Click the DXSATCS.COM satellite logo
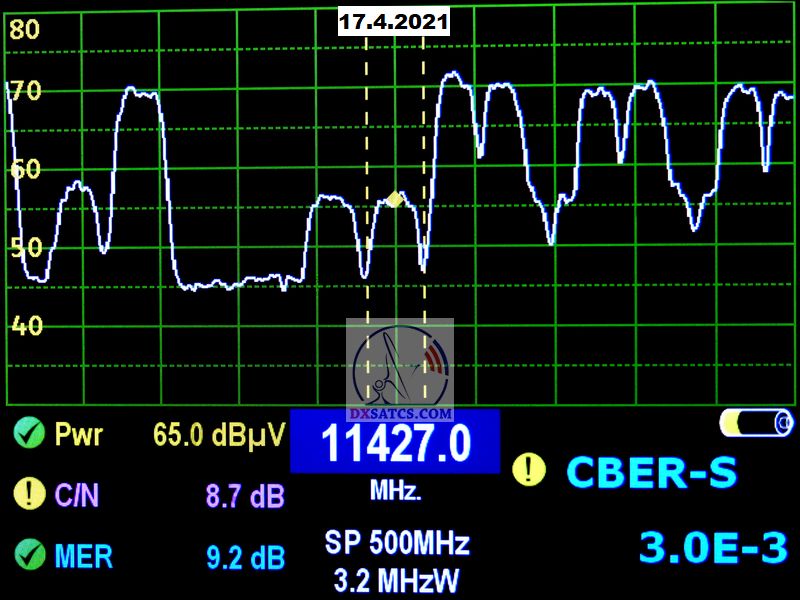Screen dimensions: 800x600 400,370
